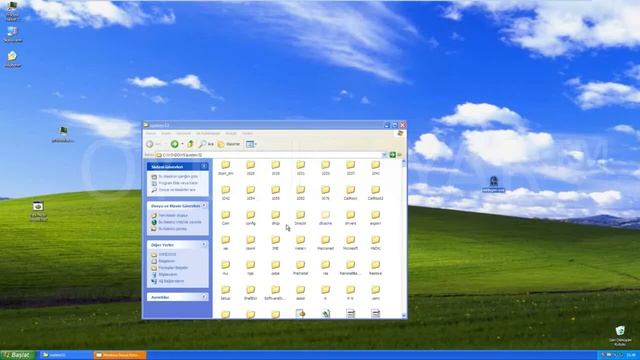The height and width of the screenshot is (360, 640).
Task: Select the Microsoft folder
Action: click(351, 242)
